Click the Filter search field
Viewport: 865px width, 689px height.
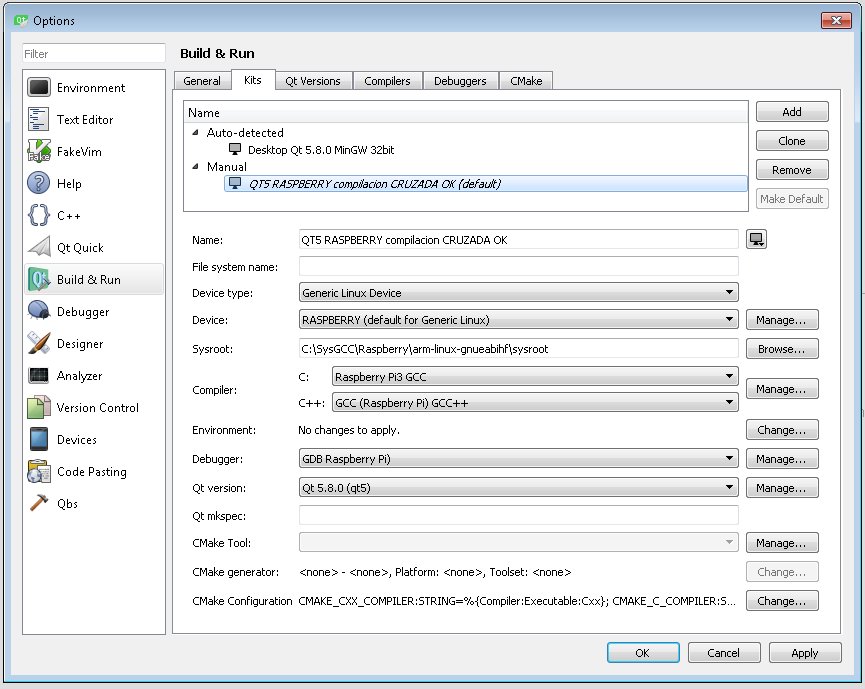(94, 54)
